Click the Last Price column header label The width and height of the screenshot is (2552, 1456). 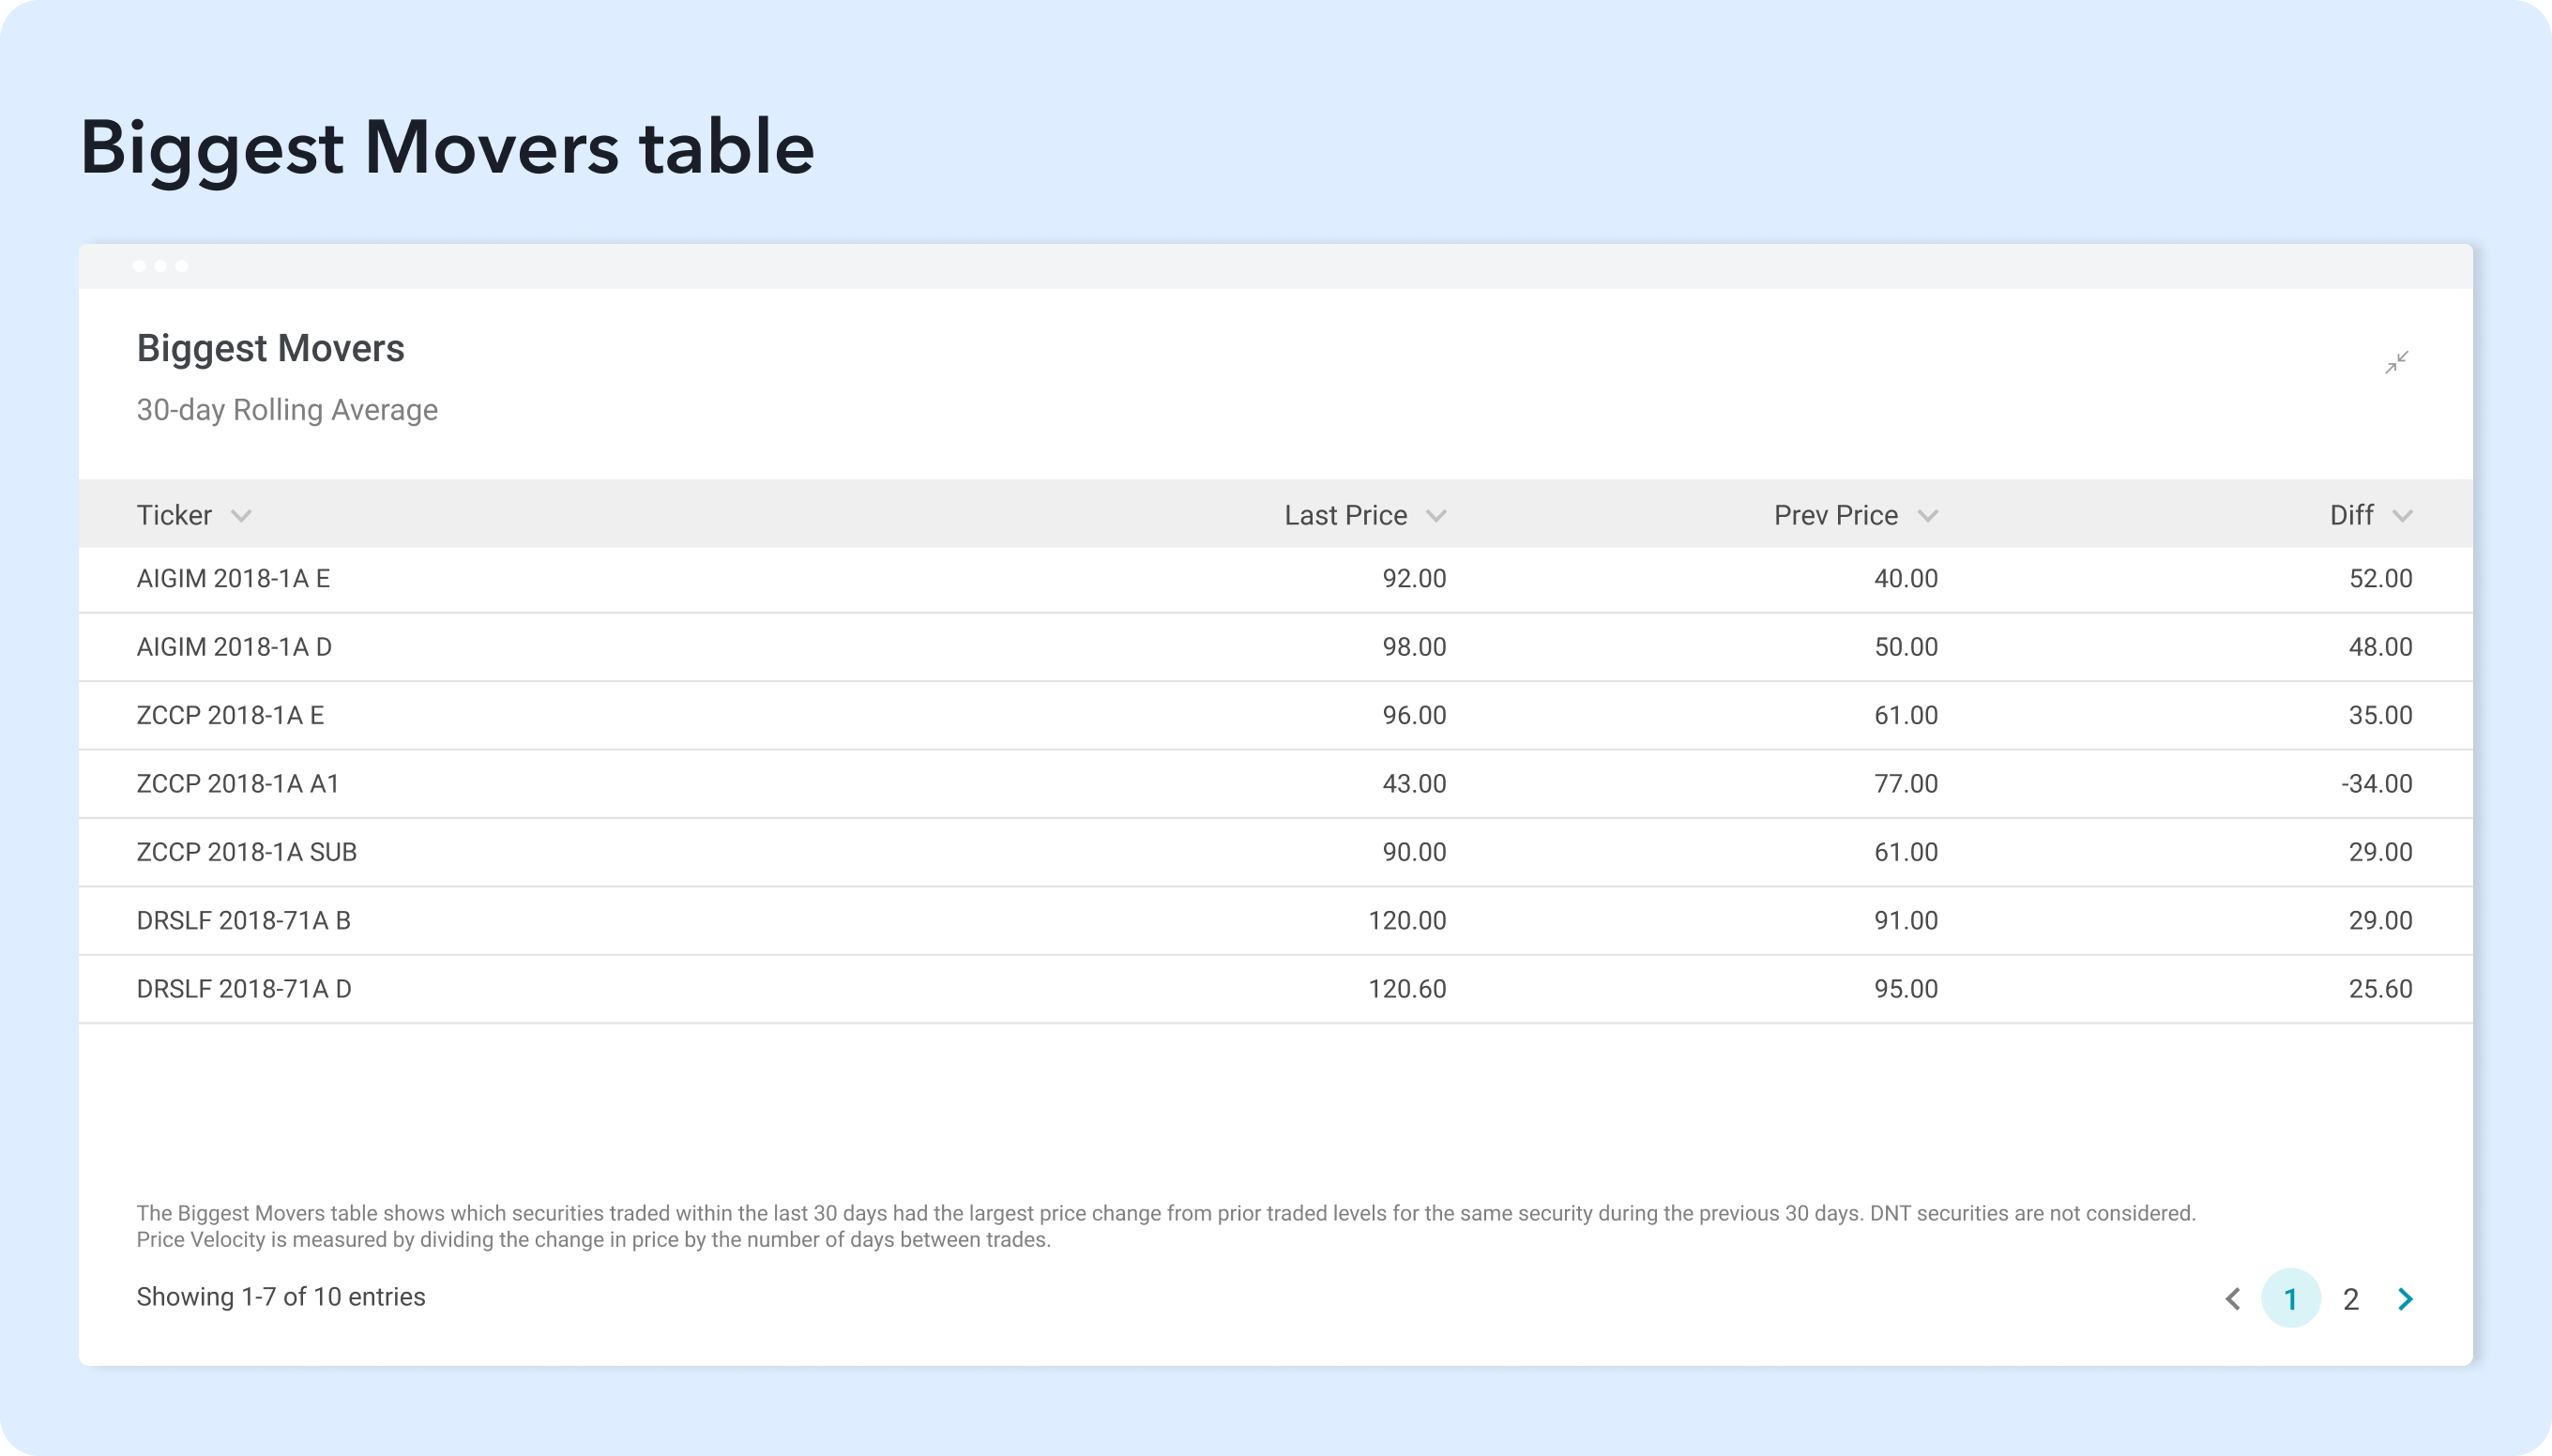pos(1345,515)
